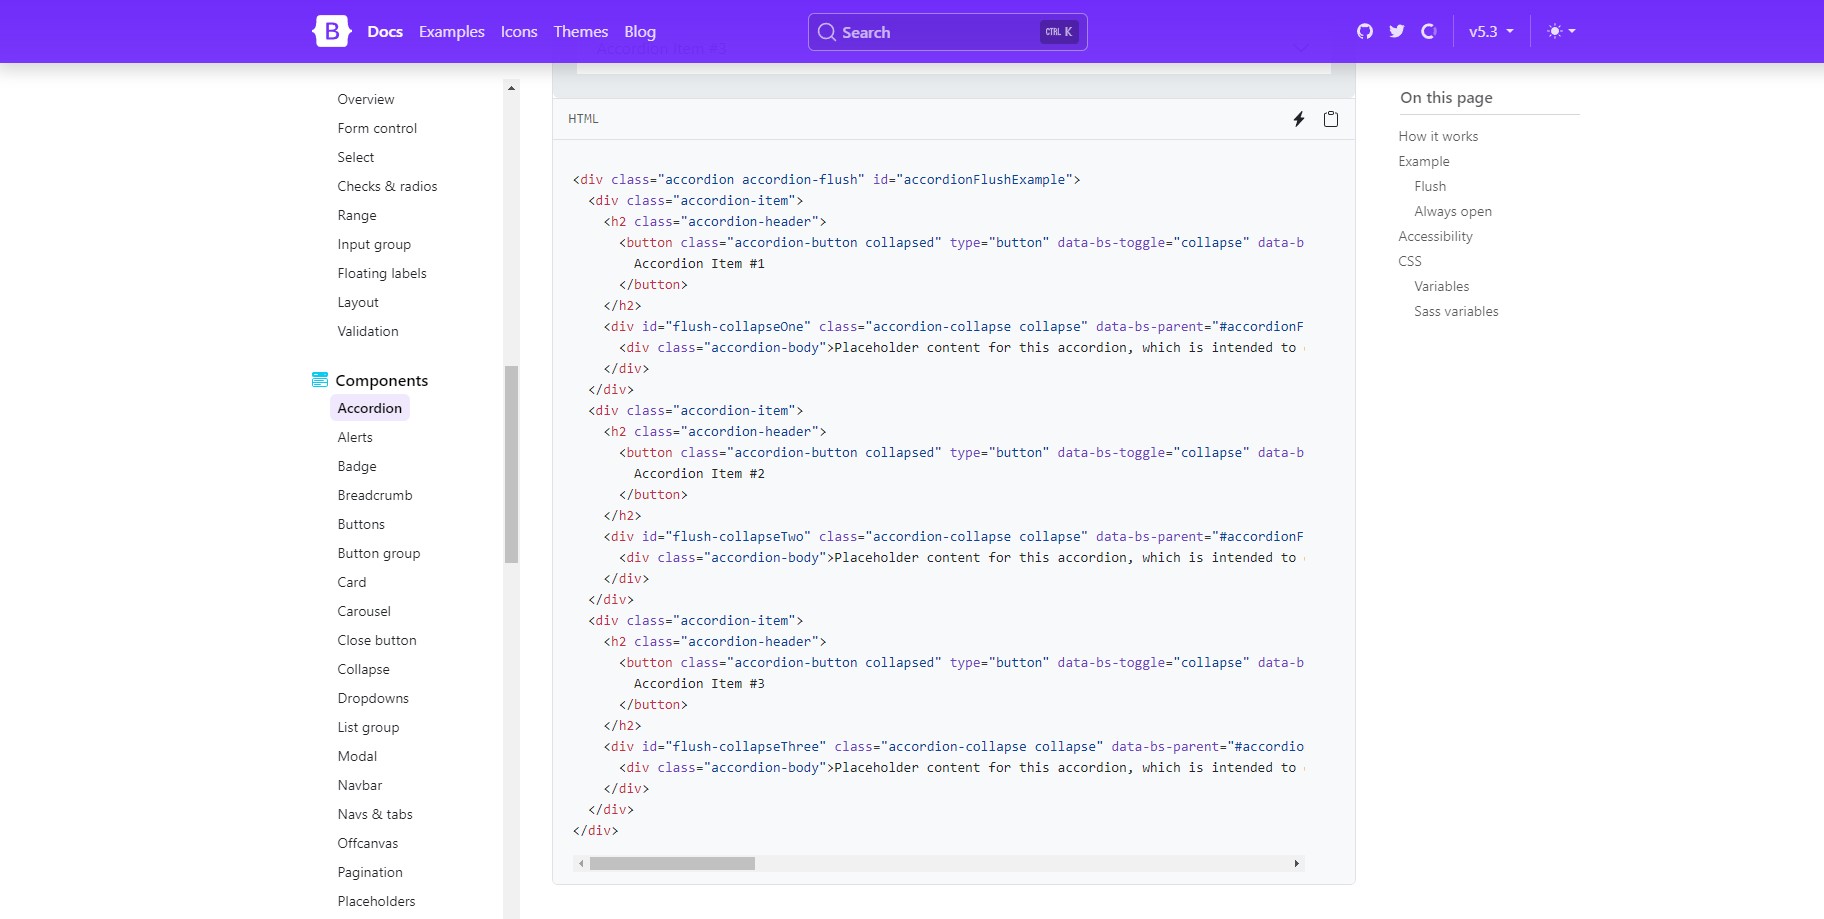Open the Icons nav item
The image size is (1824, 919).
(519, 32)
